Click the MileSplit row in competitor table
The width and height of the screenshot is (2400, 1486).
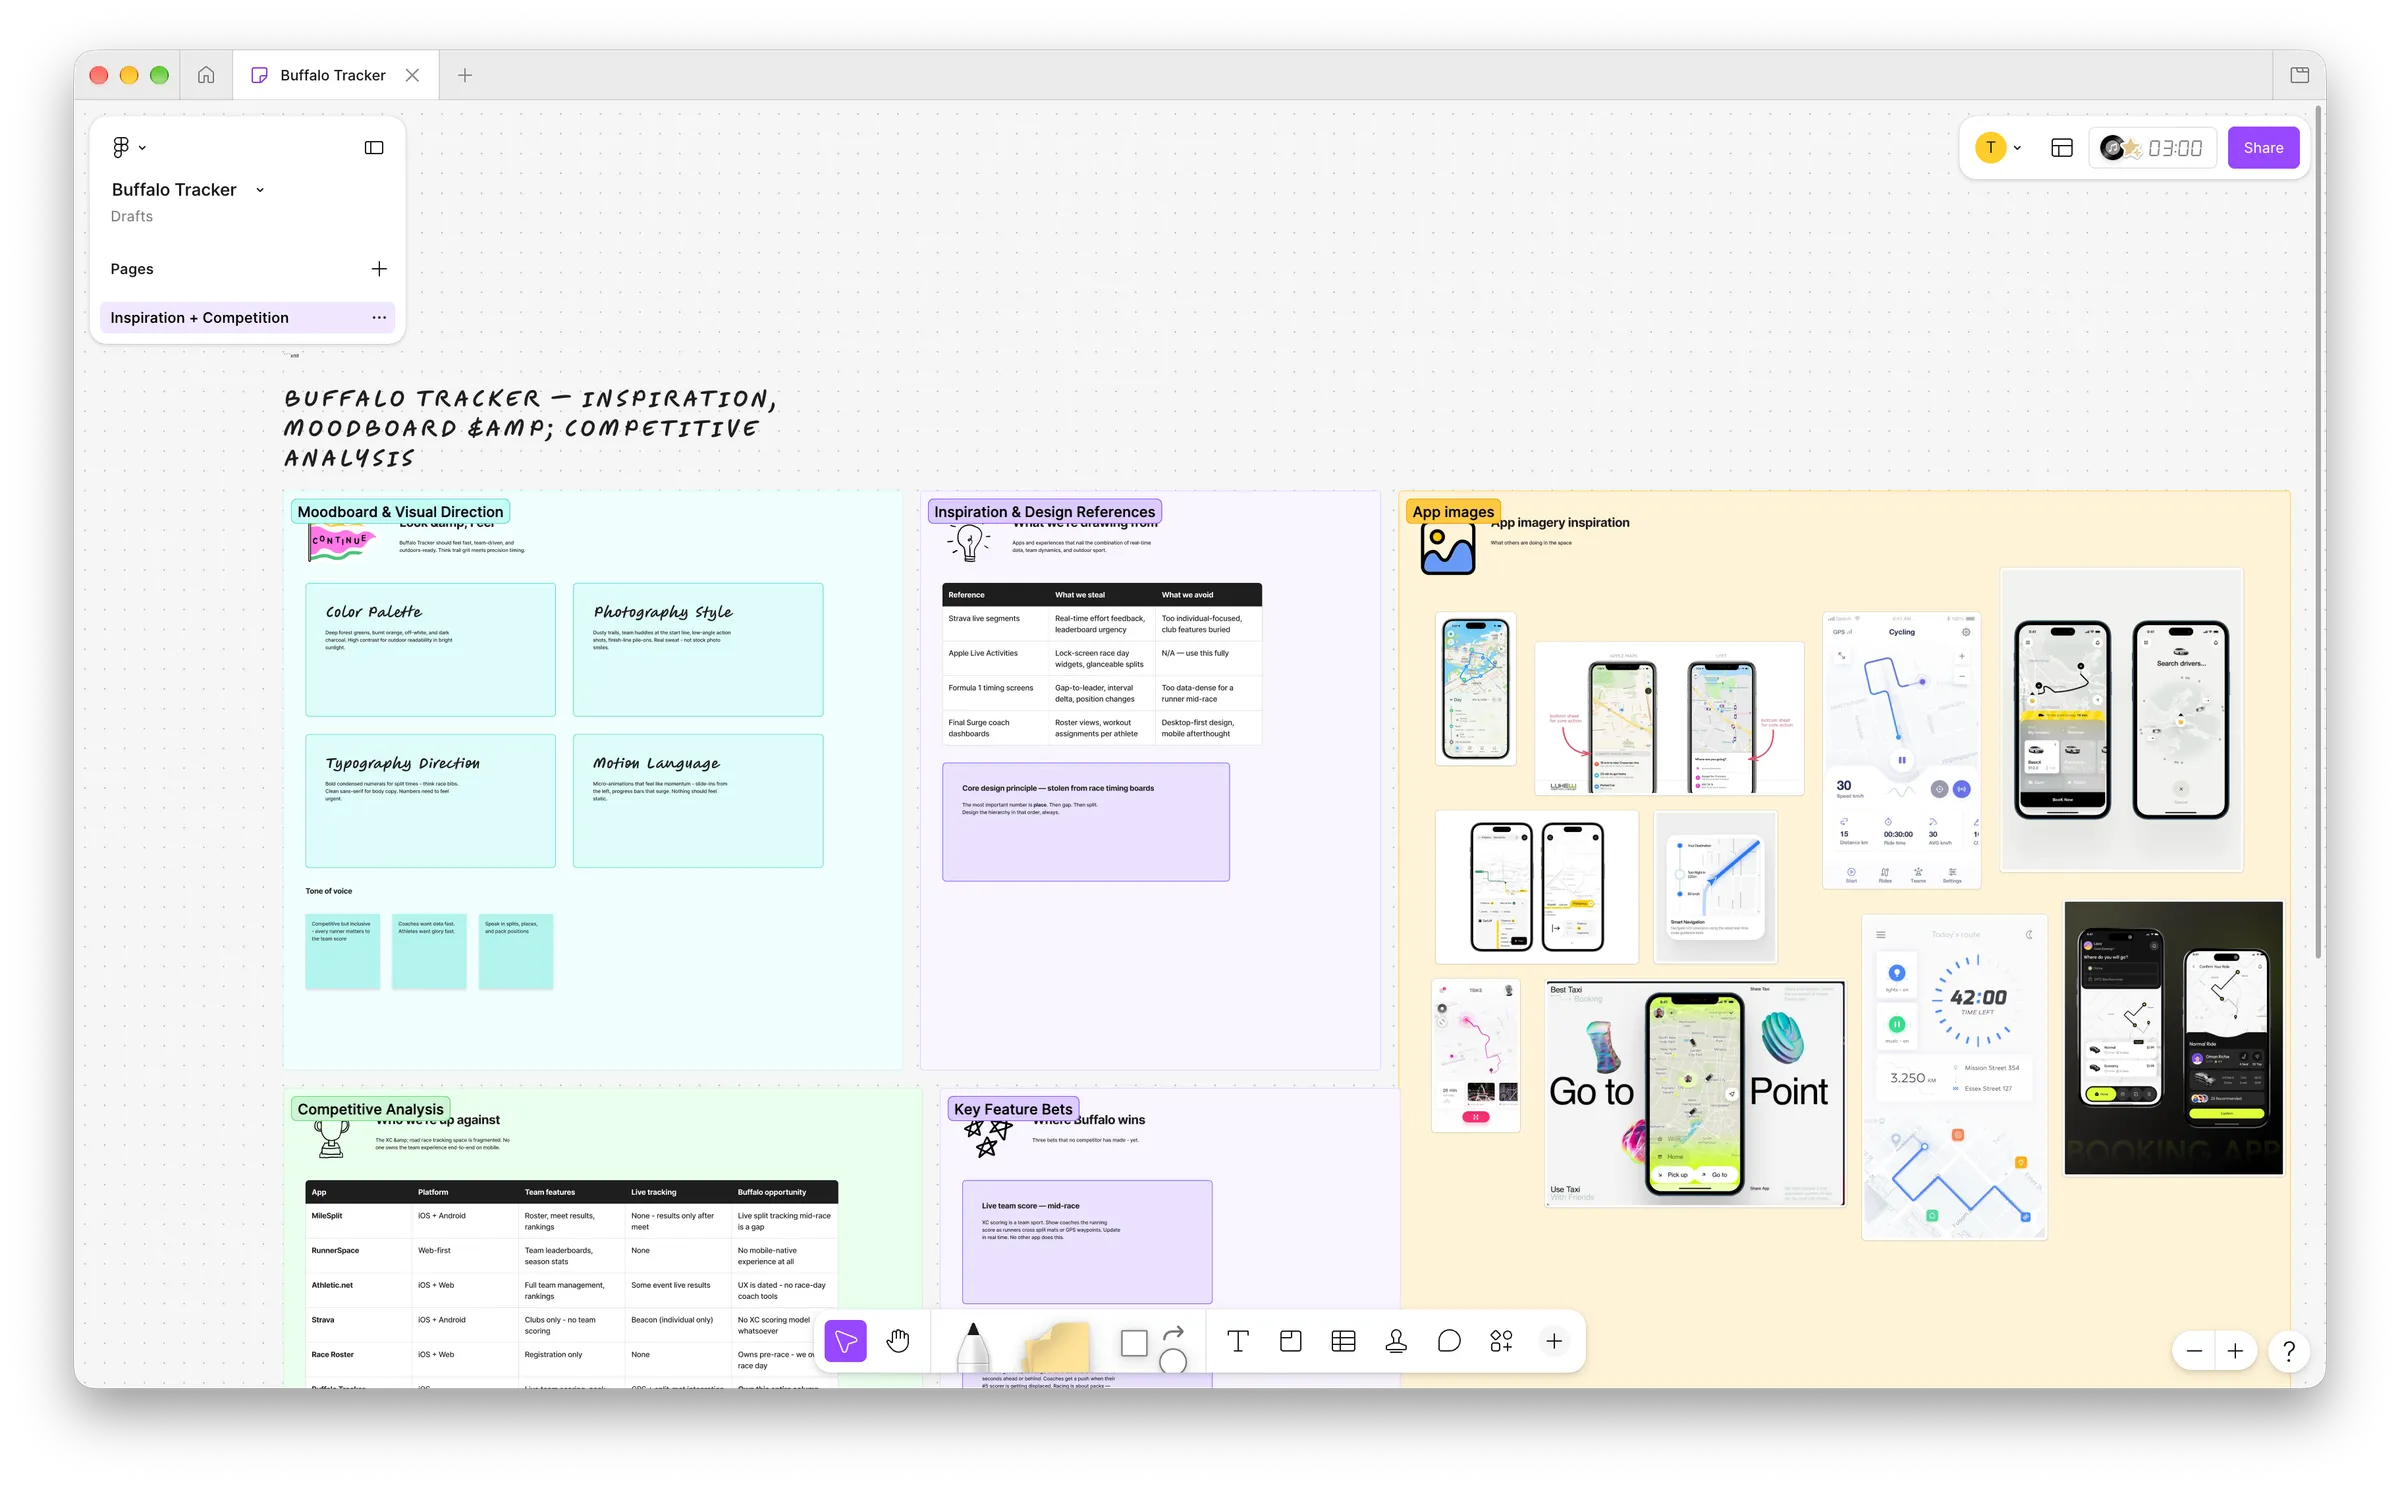pyautogui.click(x=571, y=1221)
